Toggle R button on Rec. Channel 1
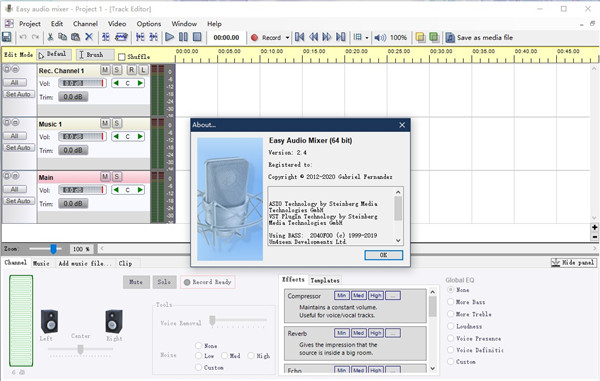Image resolution: width=600 pixels, height=381 pixels. (x=132, y=70)
